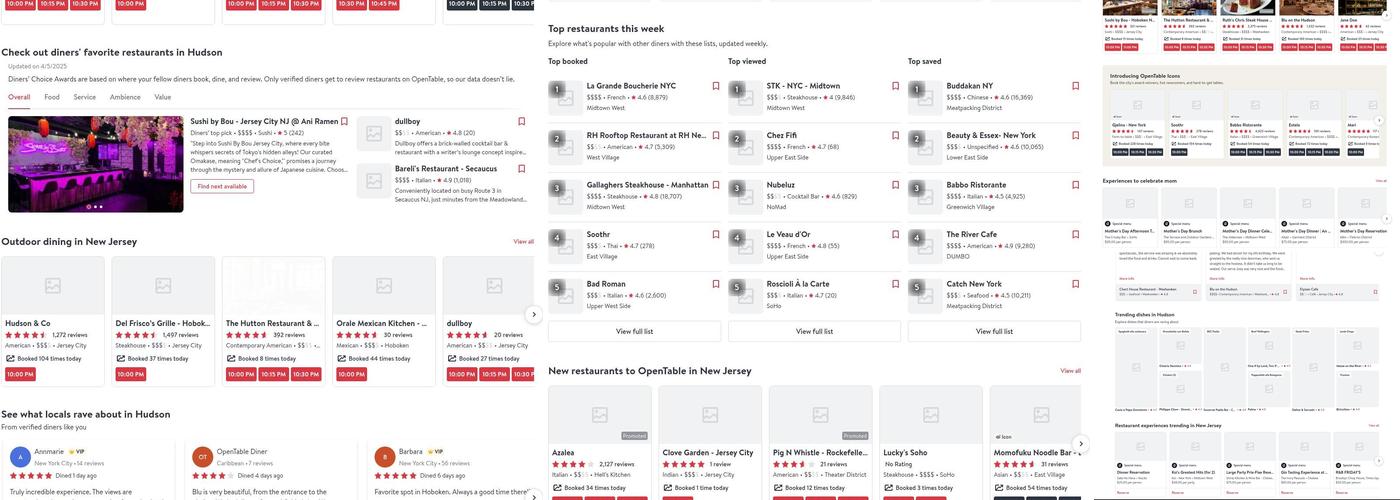The width and height of the screenshot is (1400, 500).
Task: Save STK - NYC - Midtown to favorites
Action: click(896, 86)
